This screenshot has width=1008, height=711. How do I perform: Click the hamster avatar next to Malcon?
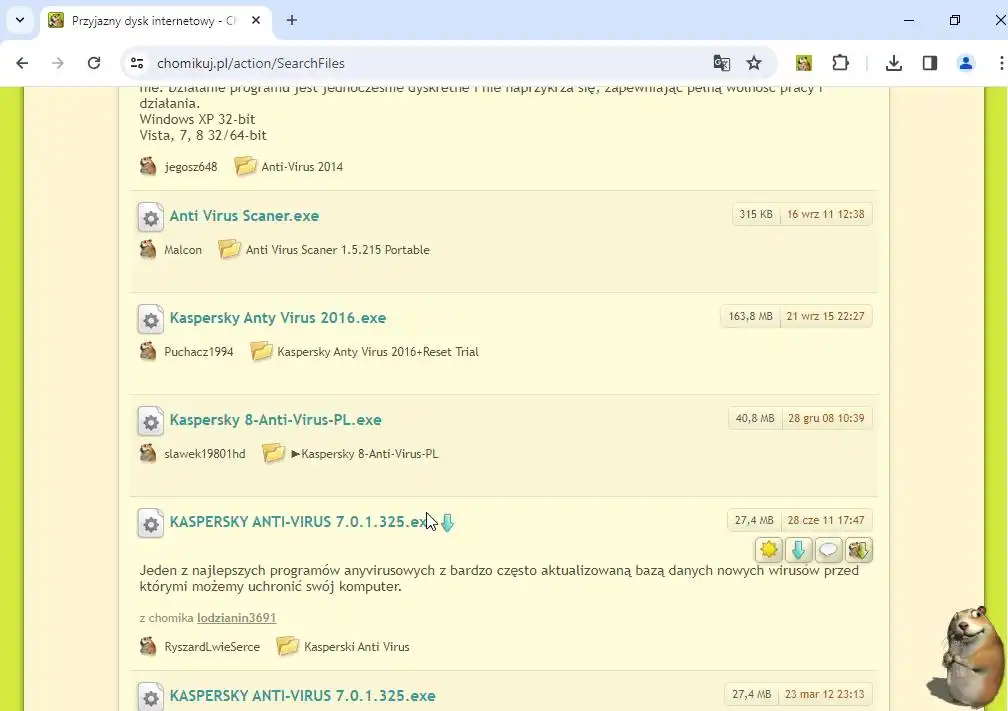(x=148, y=249)
